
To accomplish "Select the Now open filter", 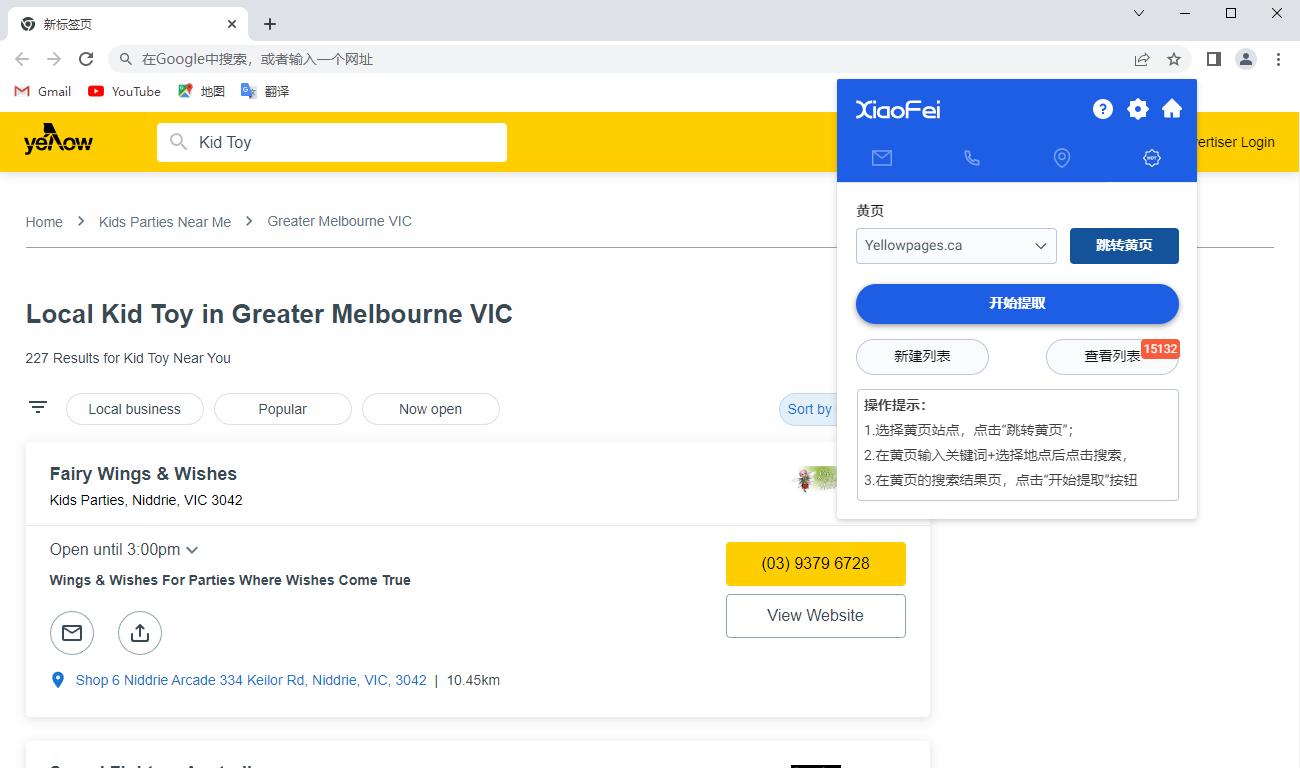I will tap(430, 409).
